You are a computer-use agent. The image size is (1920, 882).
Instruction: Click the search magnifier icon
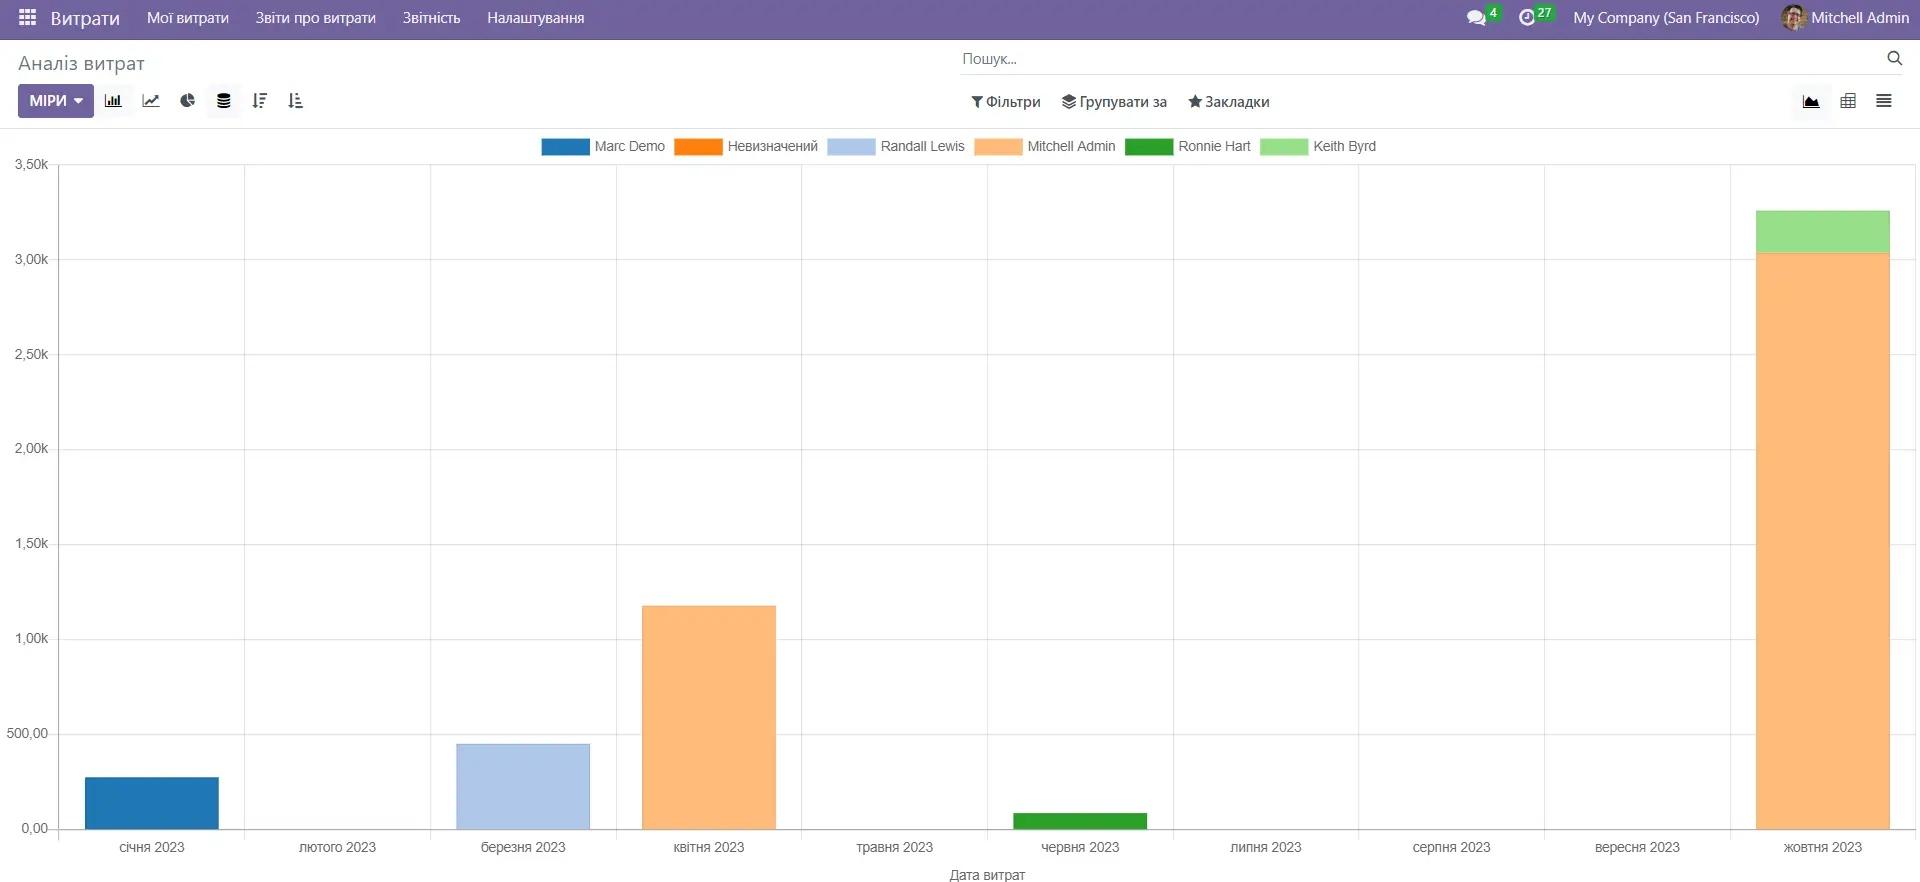pyautogui.click(x=1894, y=59)
